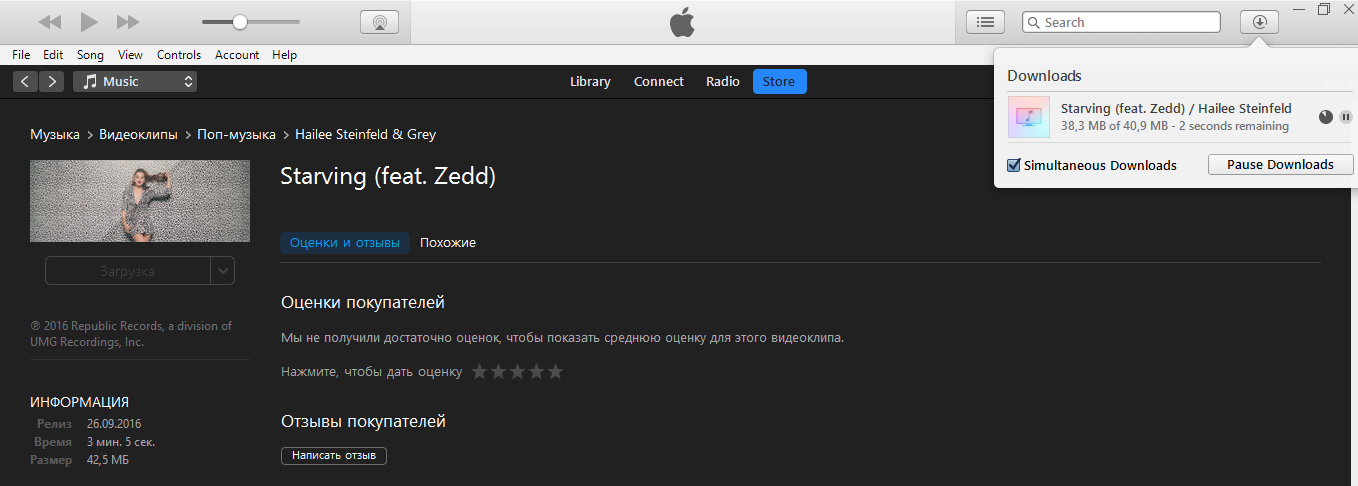This screenshot has width=1358, height=486.
Task: Go back with the left chevron button
Action: [x=25, y=82]
